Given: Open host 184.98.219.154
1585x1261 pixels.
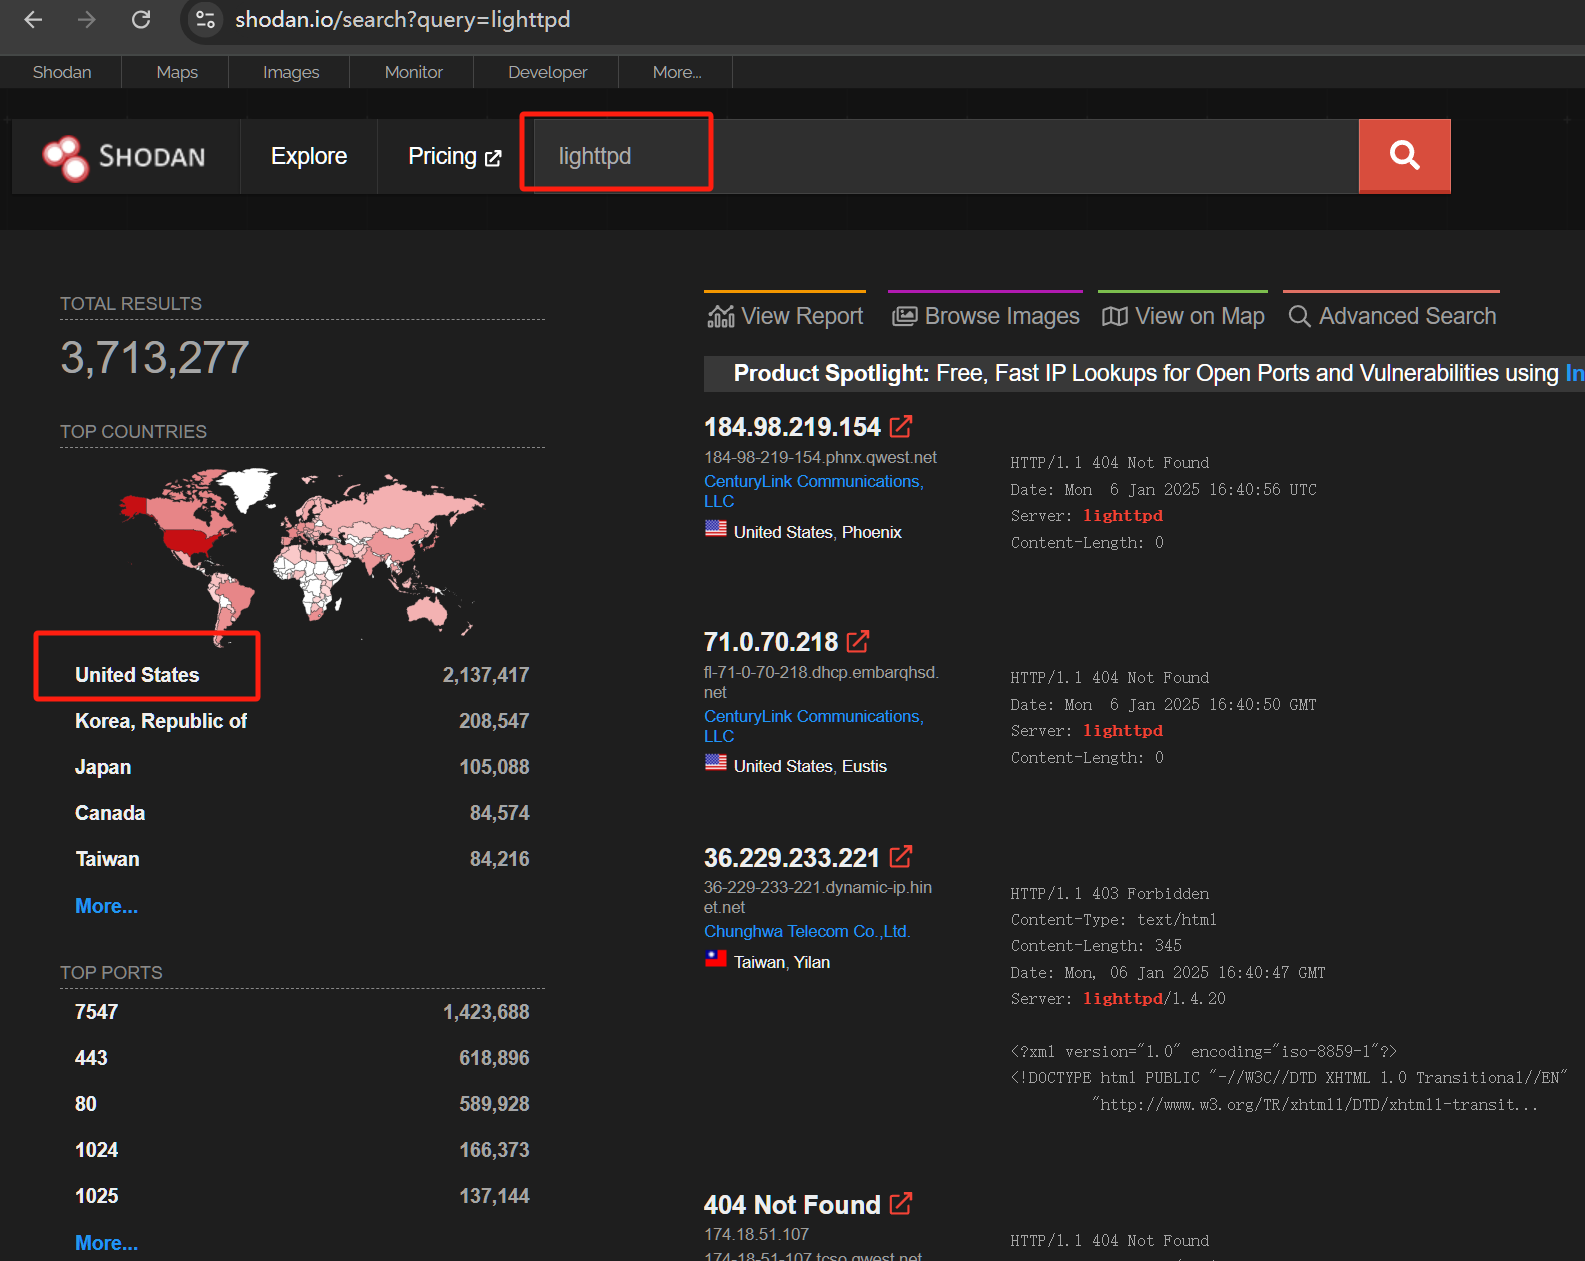Looking at the screenshot, I should click(x=792, y=427).
